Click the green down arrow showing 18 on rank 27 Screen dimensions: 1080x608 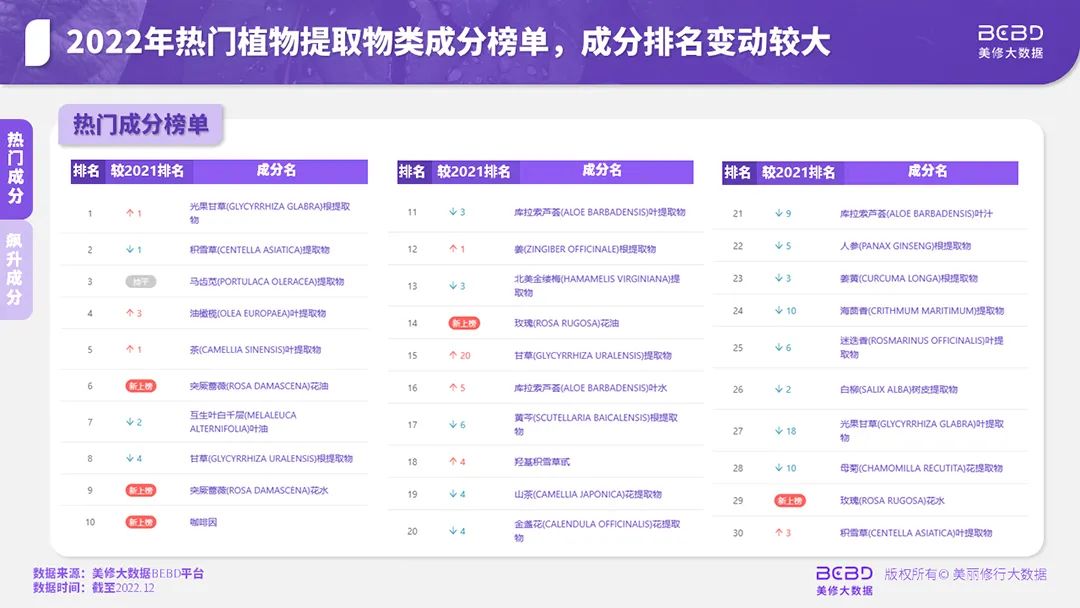pos(785,431)
